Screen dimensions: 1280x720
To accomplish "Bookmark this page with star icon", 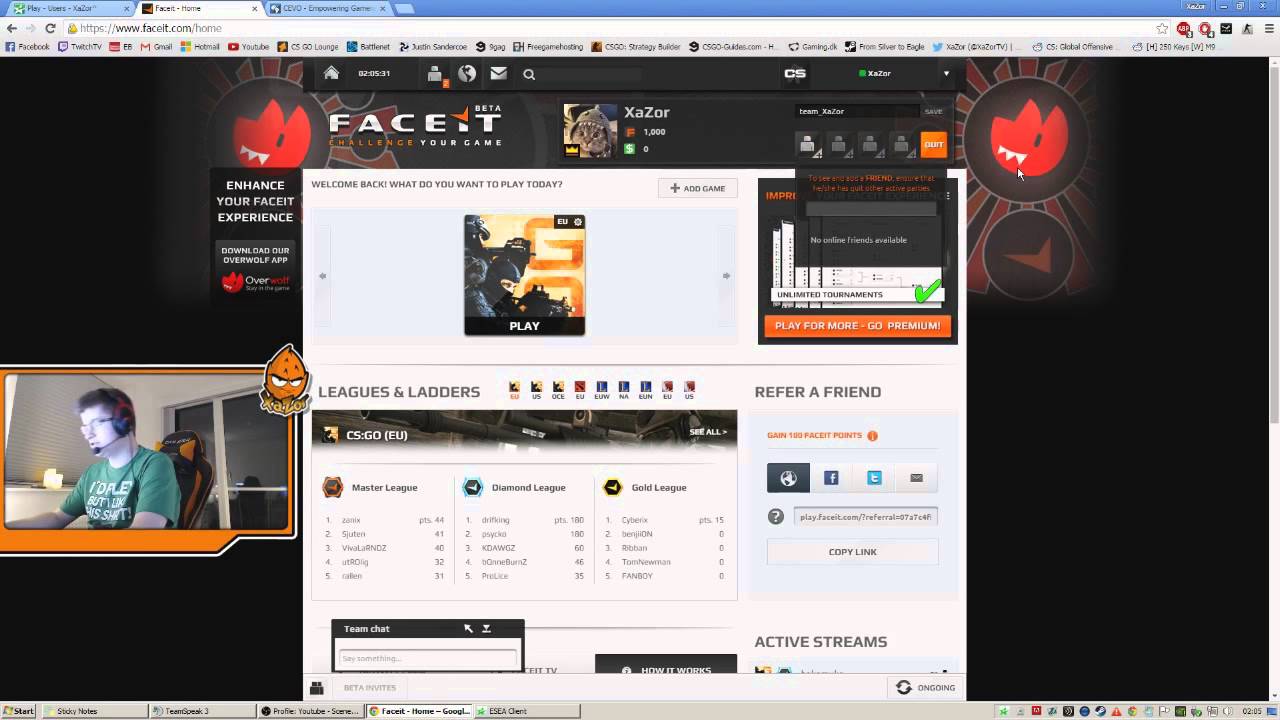I will pyautogui.click(x=1162, y=28).
